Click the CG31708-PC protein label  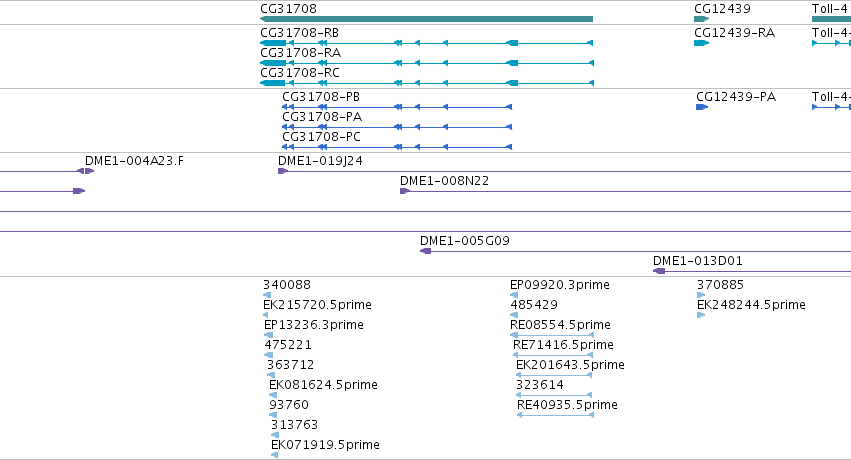(x=321, y=137)
